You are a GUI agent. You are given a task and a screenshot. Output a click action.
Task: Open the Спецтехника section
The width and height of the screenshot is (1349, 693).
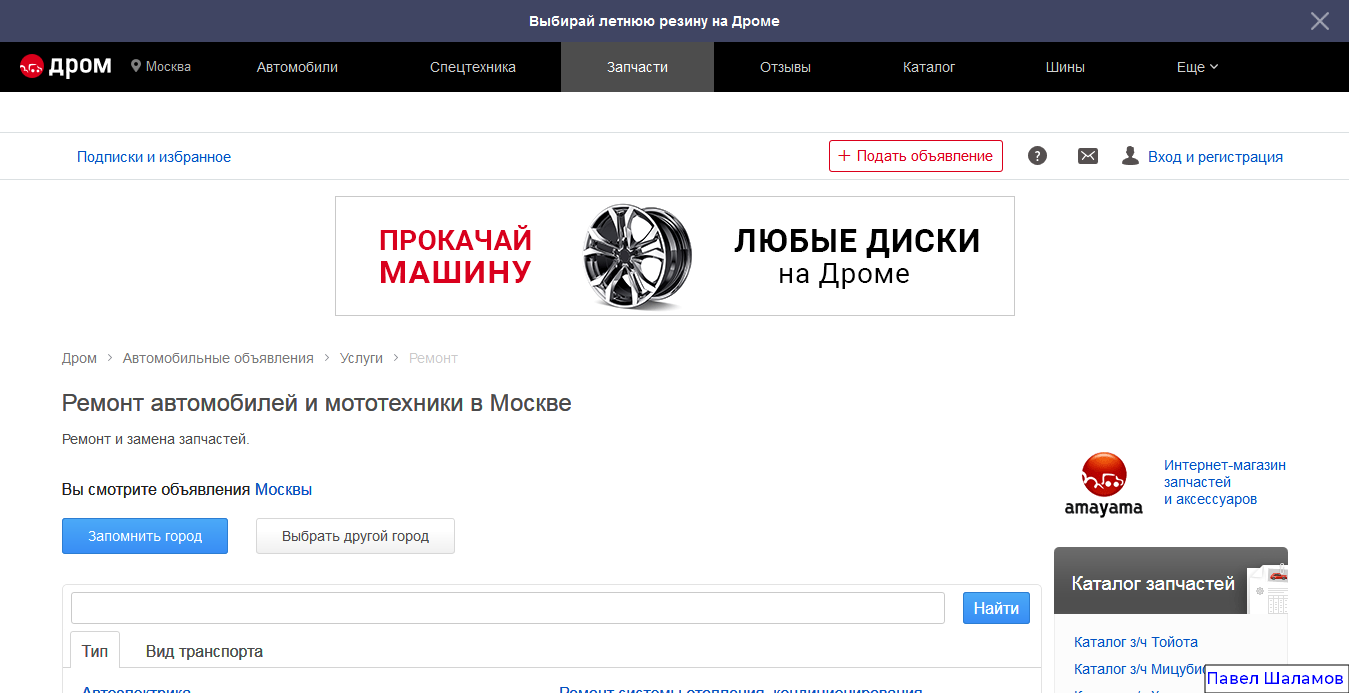coord(473,67)
